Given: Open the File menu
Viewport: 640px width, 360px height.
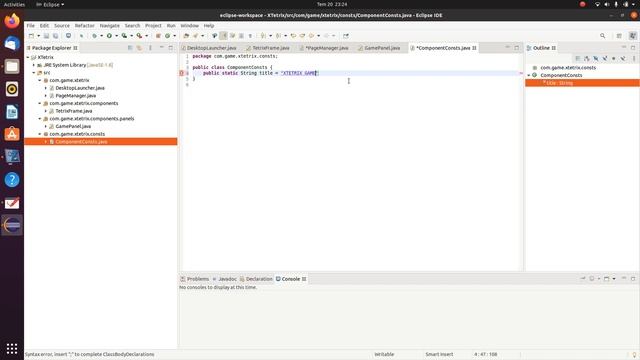Looking at the screenshot, I should point(31,25).
